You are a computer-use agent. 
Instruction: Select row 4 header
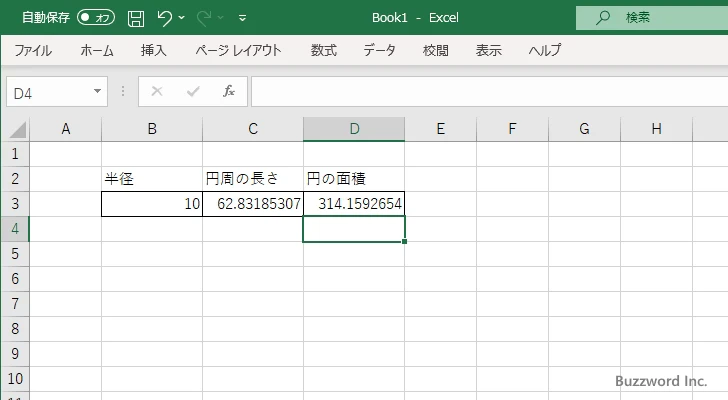tap(15, 229)
